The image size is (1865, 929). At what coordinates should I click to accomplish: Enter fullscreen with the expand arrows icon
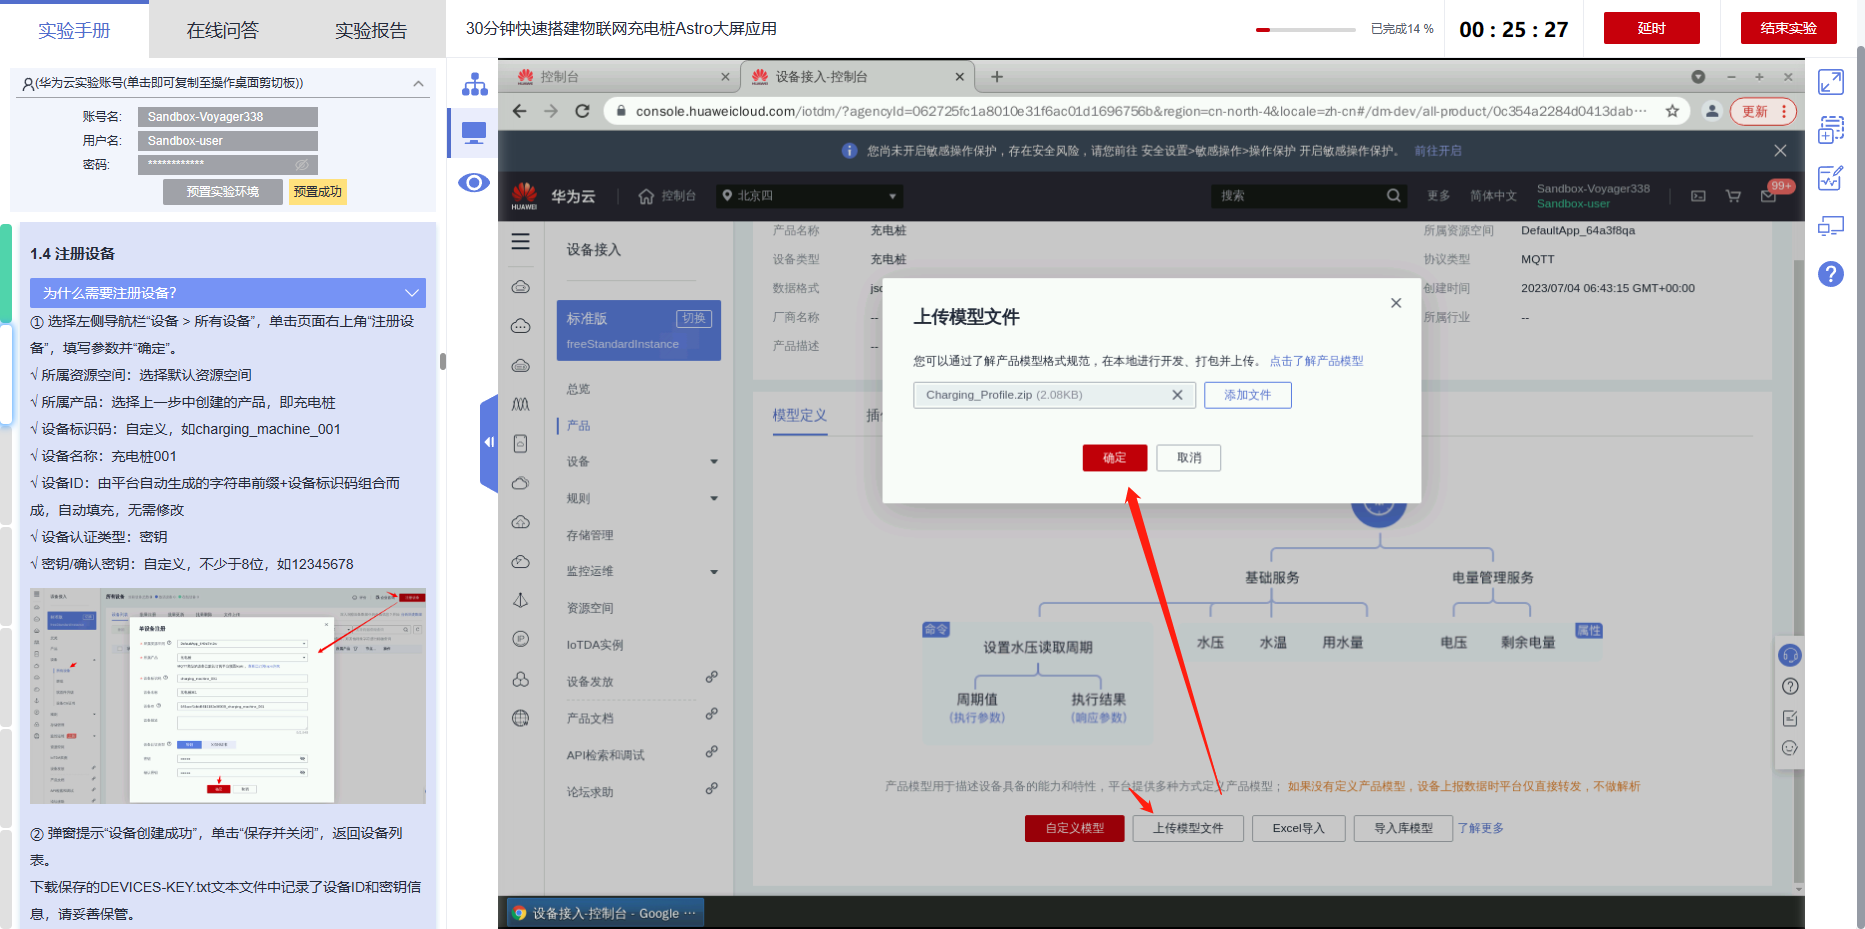tap(1831, 82)
